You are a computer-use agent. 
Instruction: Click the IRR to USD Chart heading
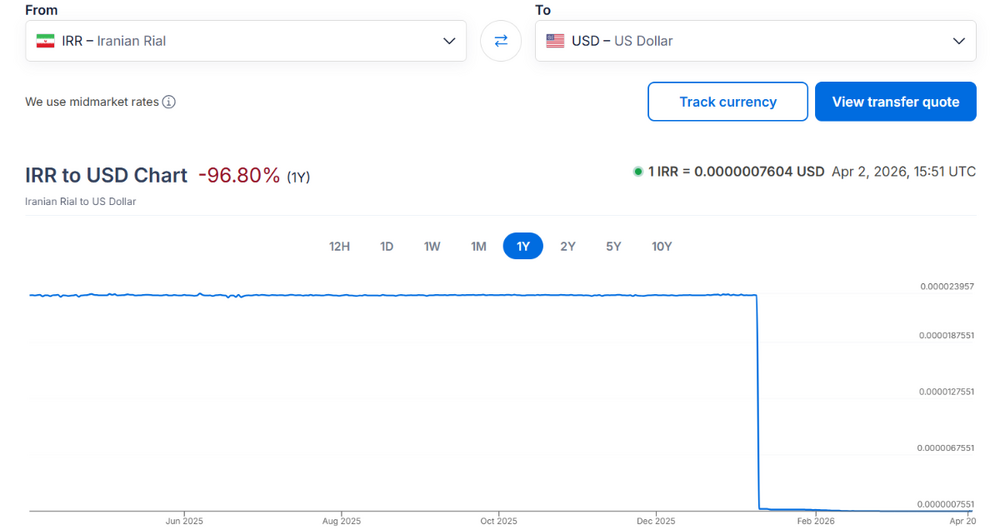click(x=106, y=175)
